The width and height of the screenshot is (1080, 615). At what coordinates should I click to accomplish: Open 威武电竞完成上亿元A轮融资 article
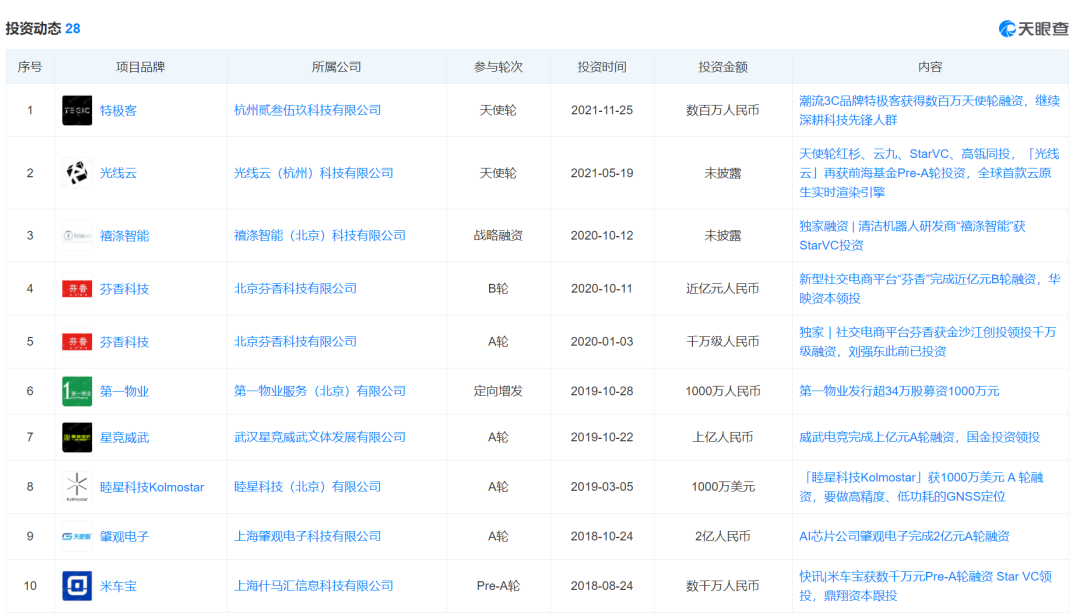[x=920, y=437]
